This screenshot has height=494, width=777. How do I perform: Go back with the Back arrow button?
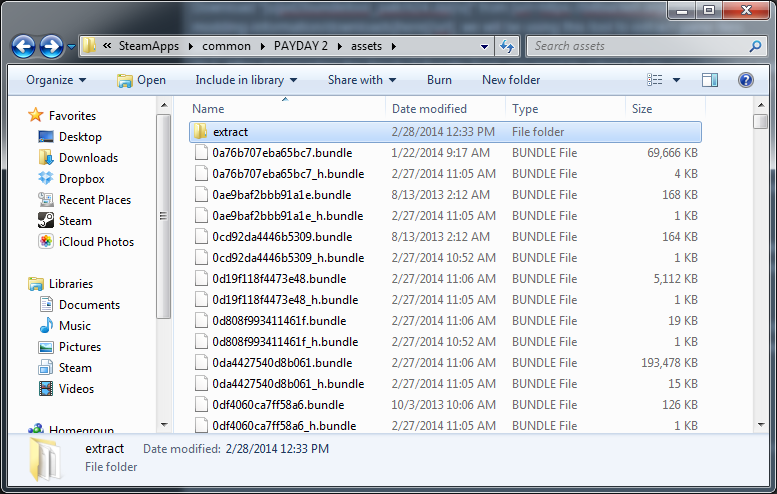point(23,47)
